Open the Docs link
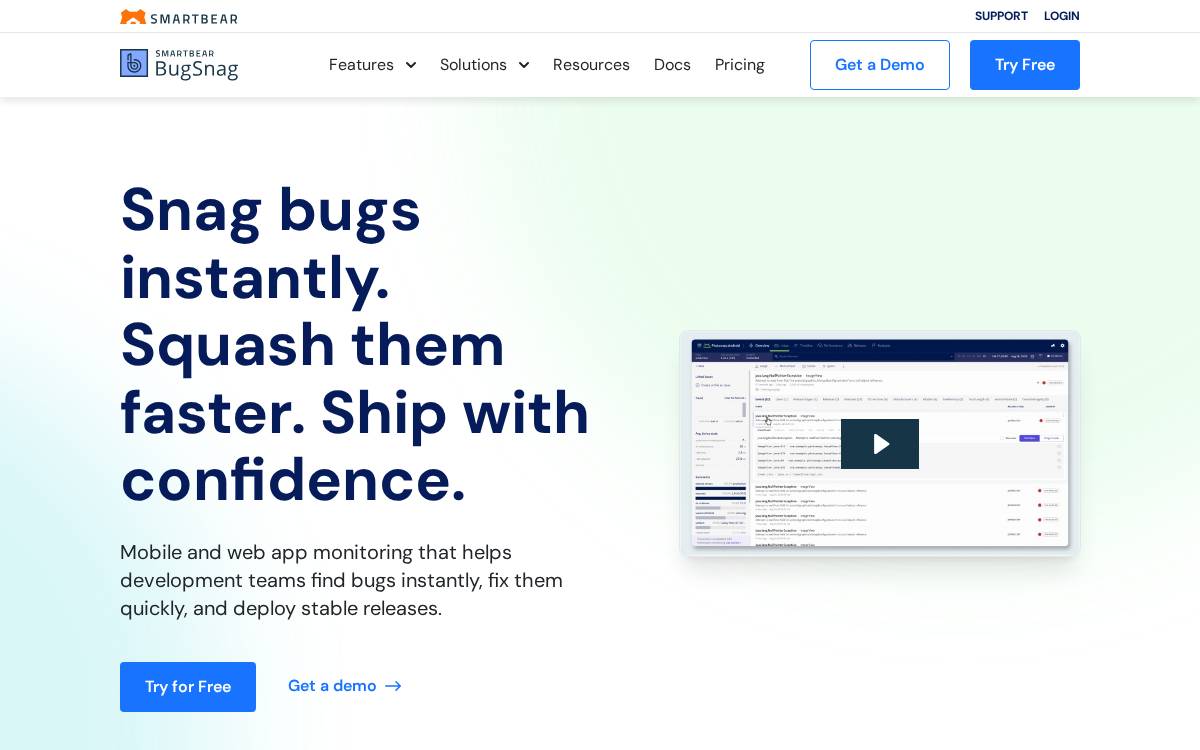Viewport: 1200px width, 750px height. click(x=672, y=65)
